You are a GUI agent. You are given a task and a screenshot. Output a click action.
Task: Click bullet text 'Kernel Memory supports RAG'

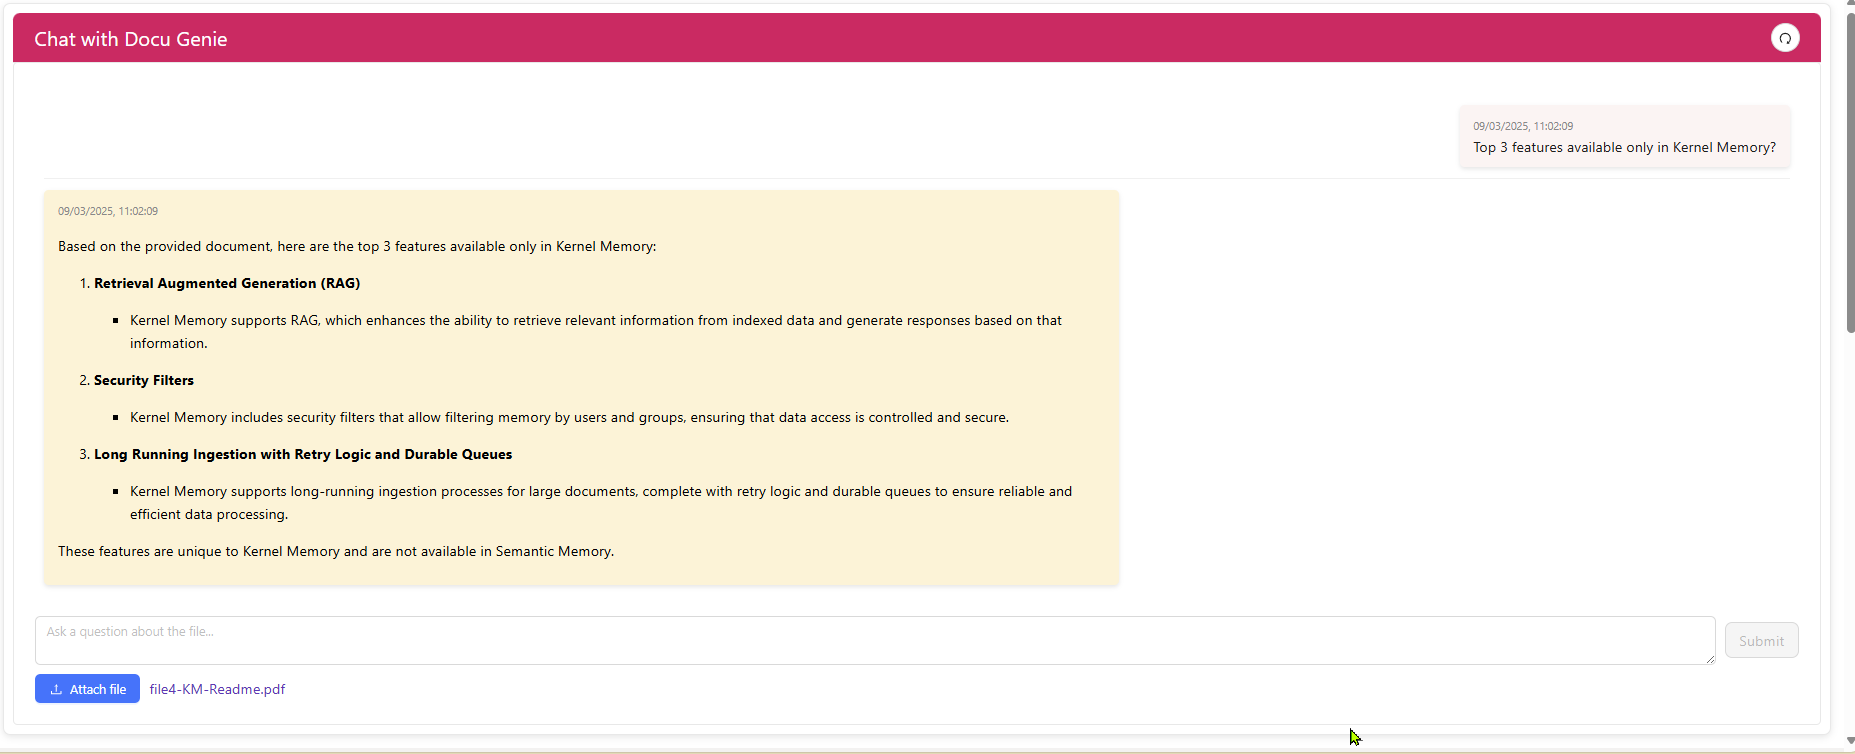(x=596, y=331)
